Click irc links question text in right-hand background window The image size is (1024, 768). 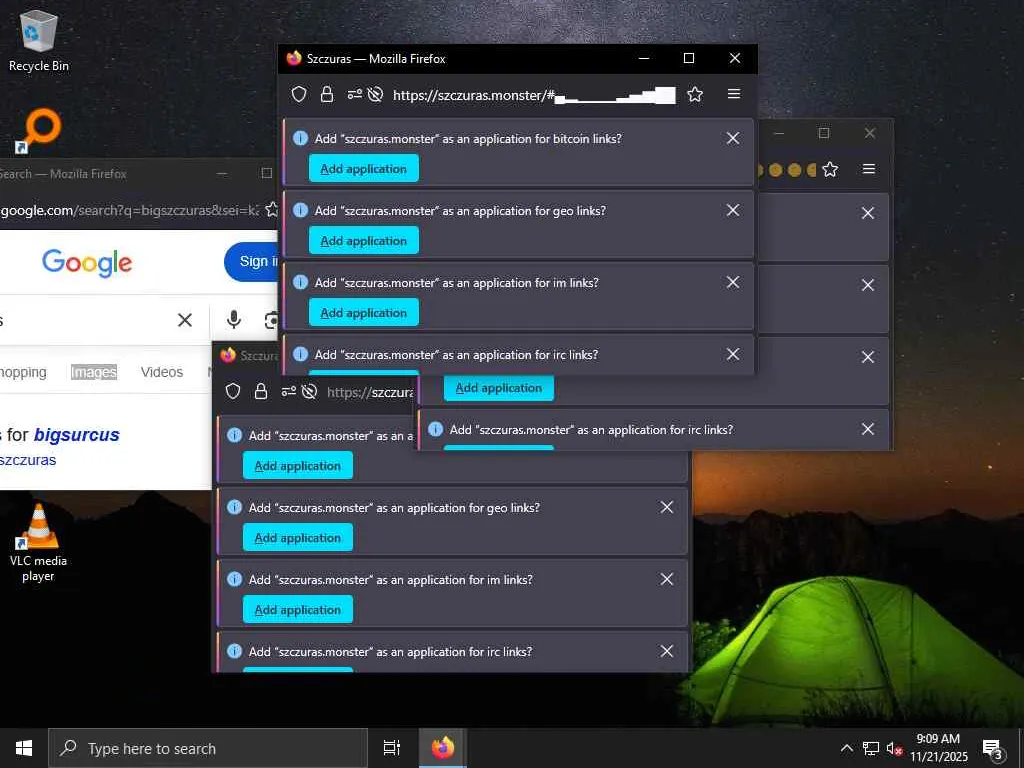tap(592, 430)
